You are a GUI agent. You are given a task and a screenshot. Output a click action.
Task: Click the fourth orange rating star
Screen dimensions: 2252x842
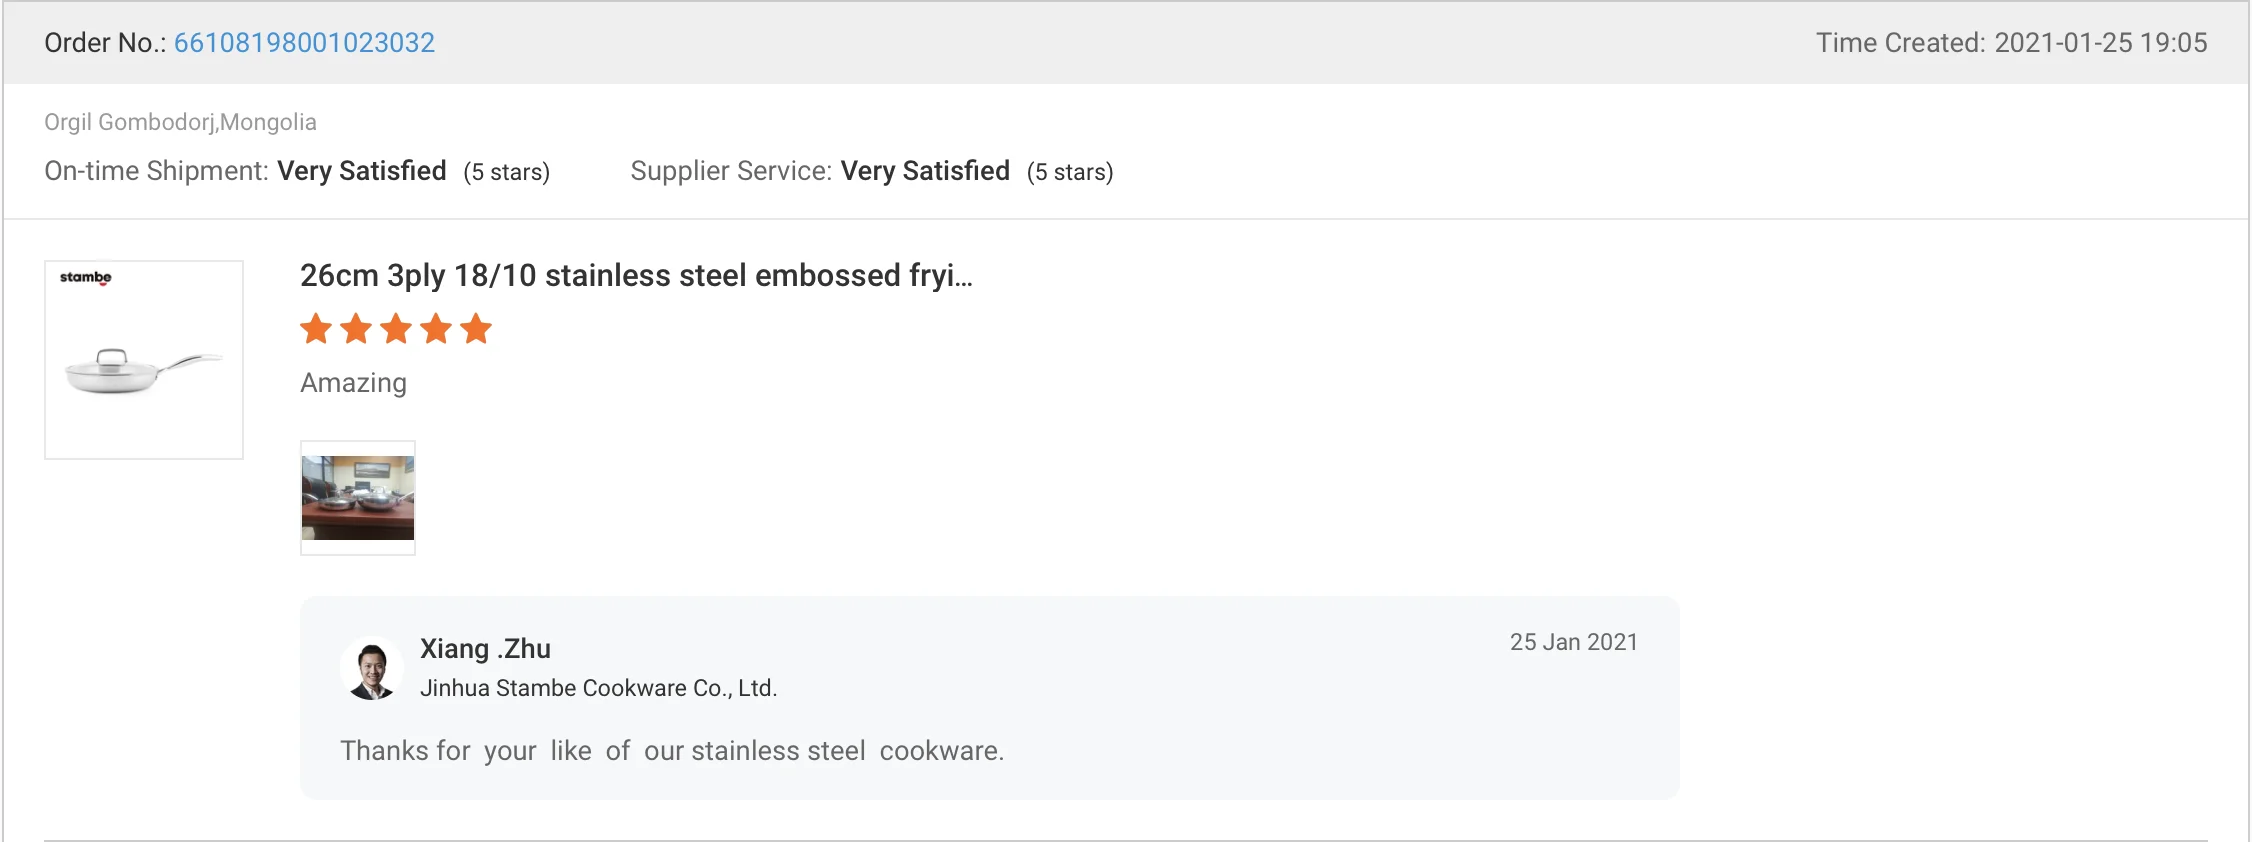pyautogui.click(x=436, y=328)
